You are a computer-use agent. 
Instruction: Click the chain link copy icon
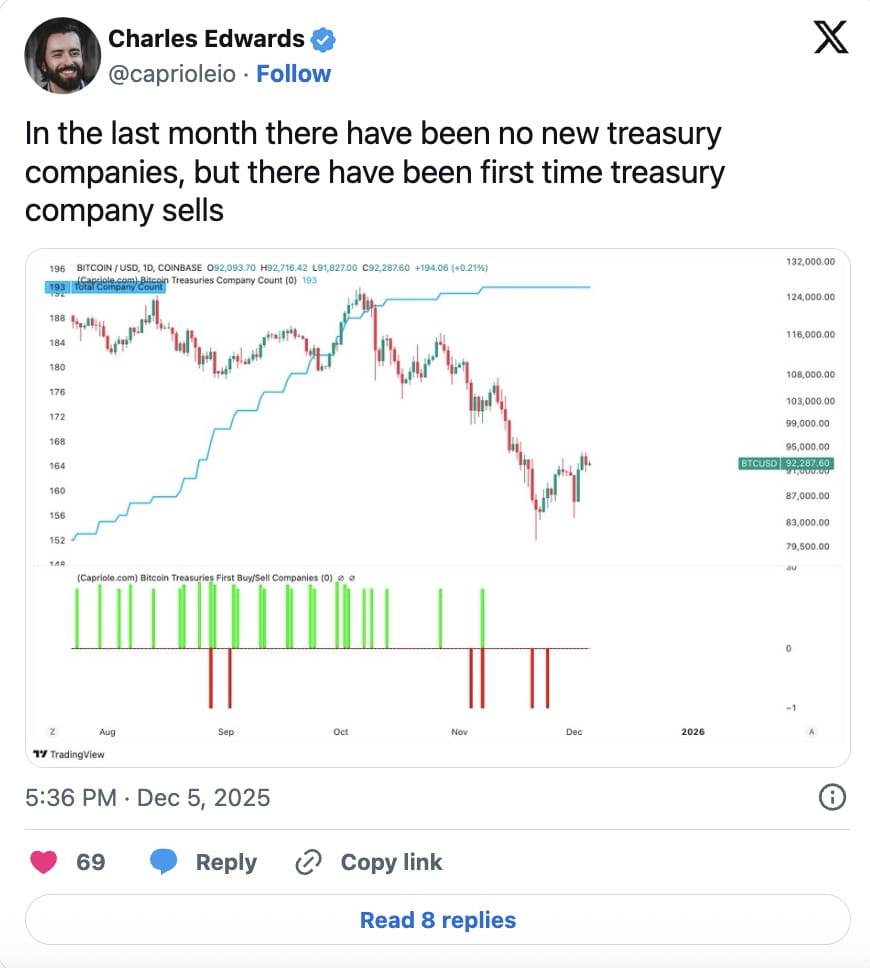(x=309, y=862)
